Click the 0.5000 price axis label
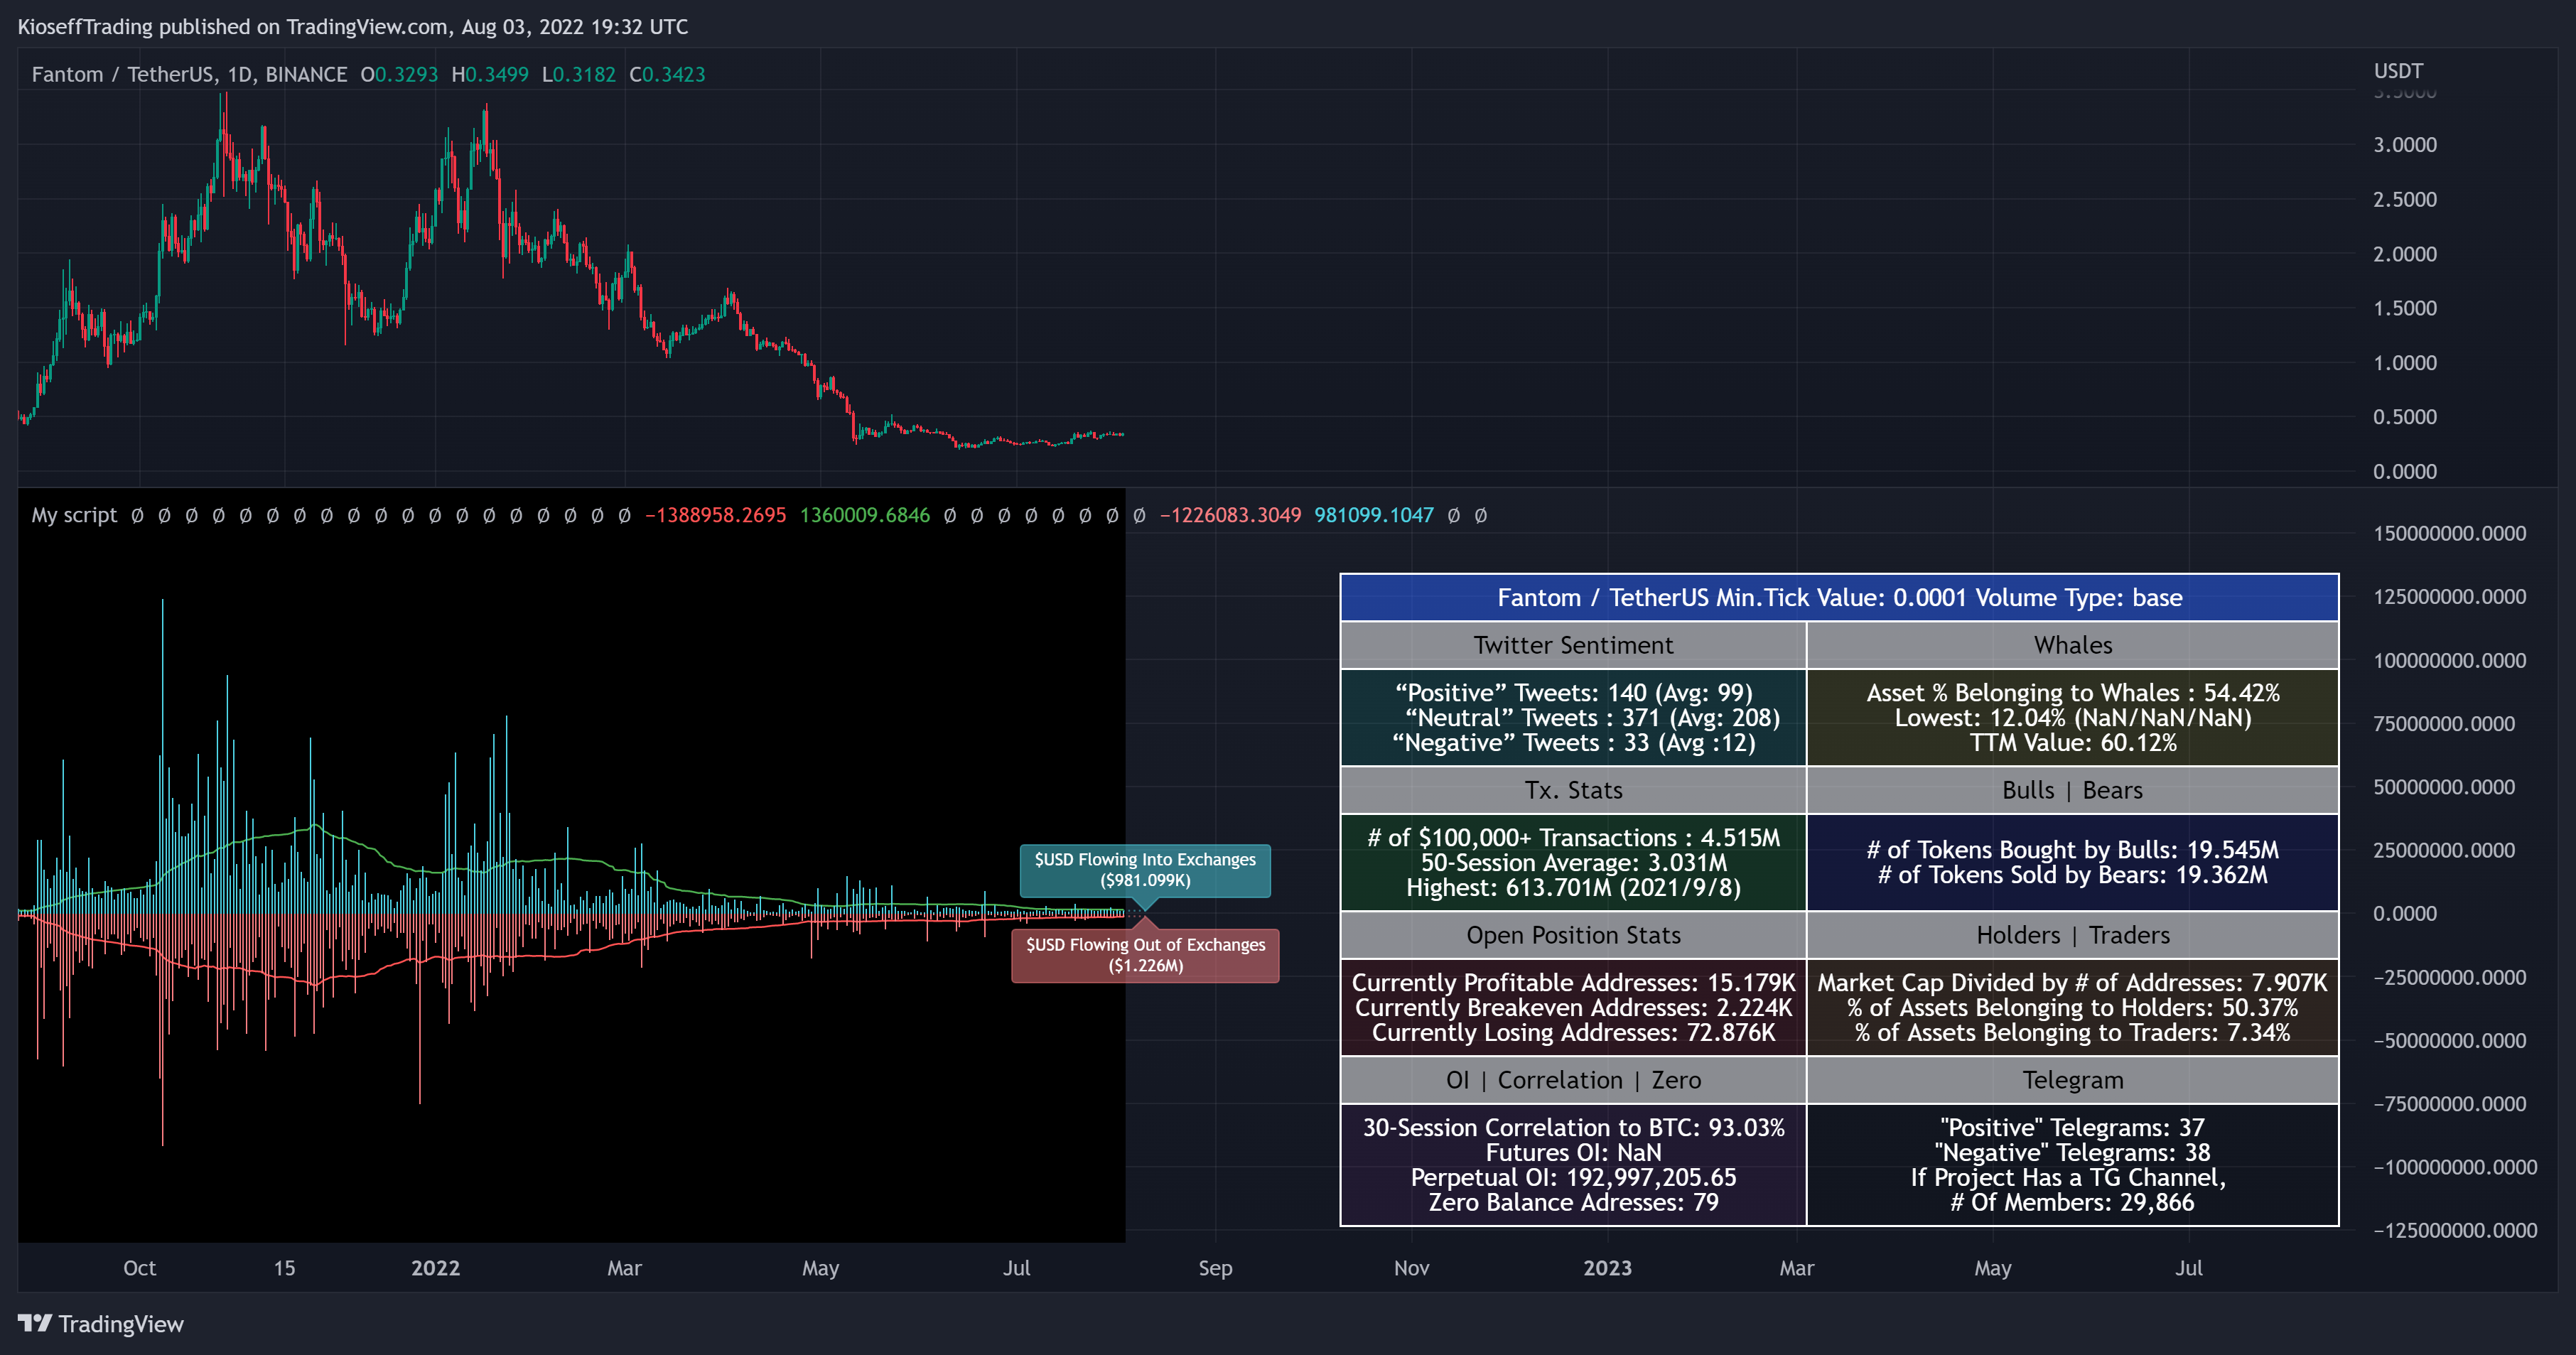The height and width of the screenshot is (1355, 2576). click(x=2405, y=417)
